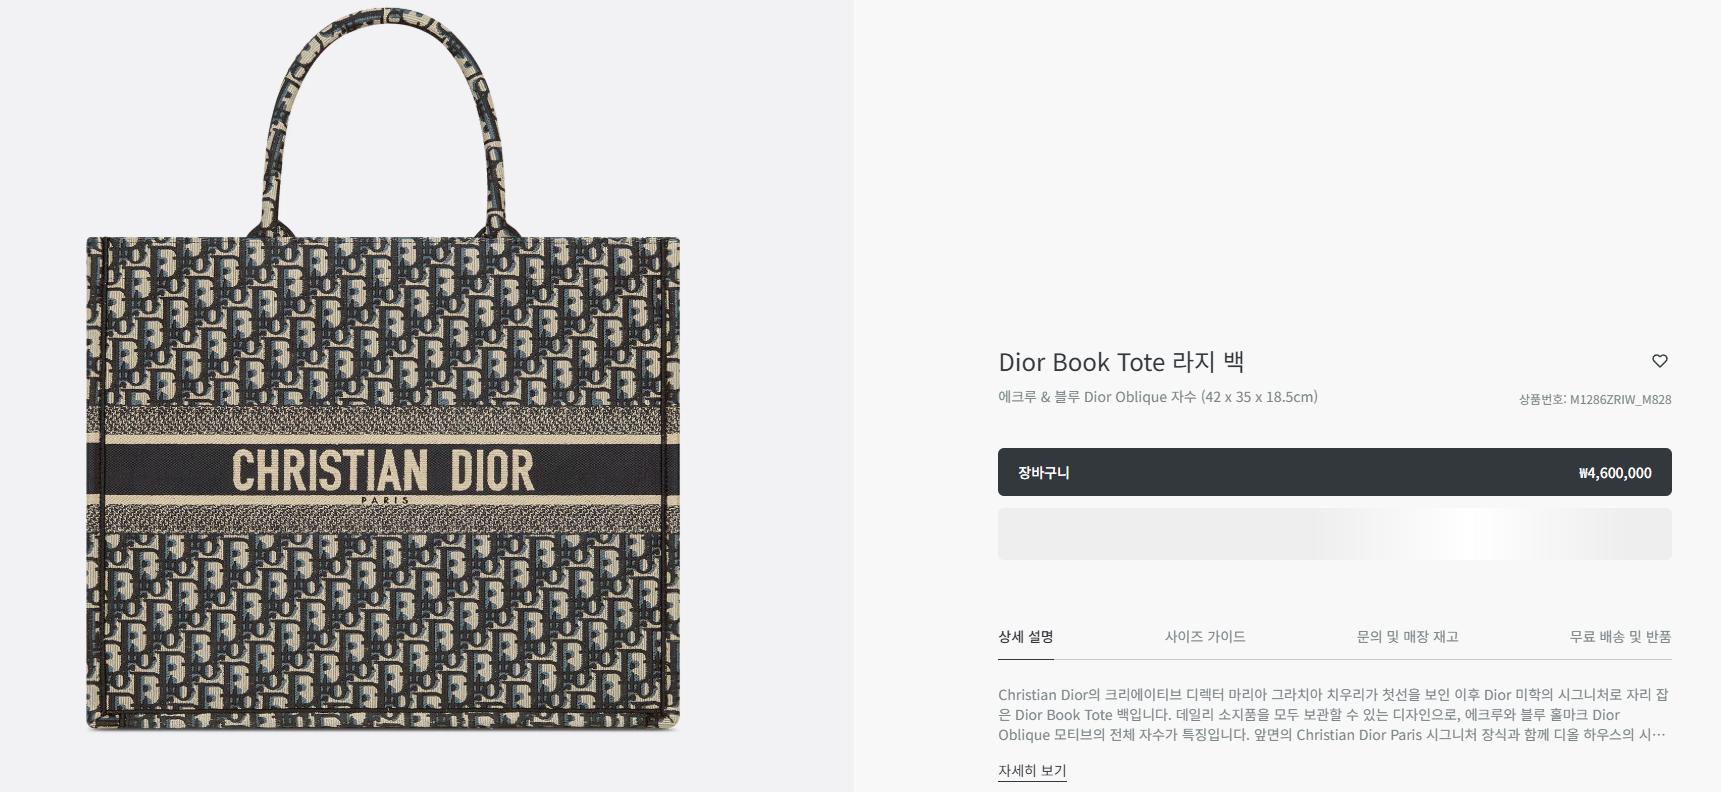
Task: Select product number M1286ZRIW_M828
Action: [1620, 400]
